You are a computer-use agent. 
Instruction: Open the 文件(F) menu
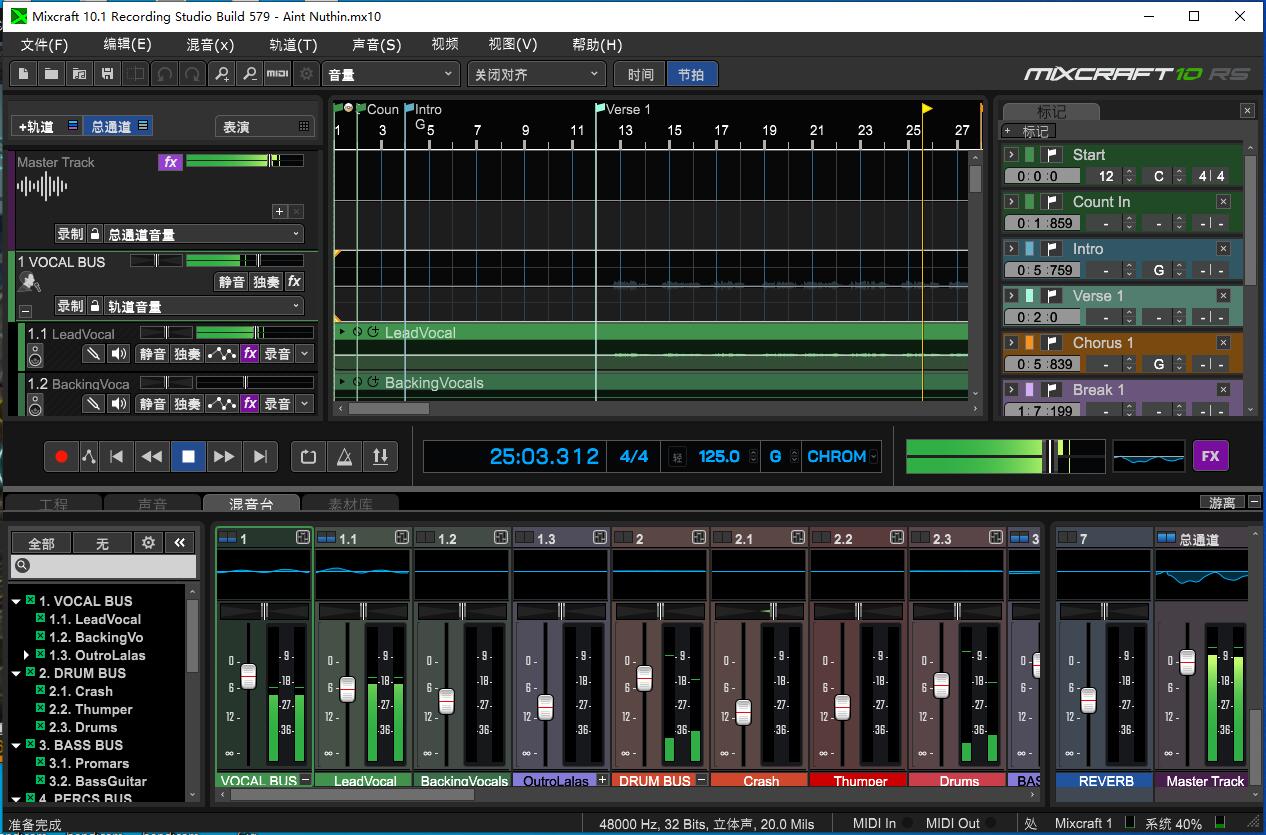[44, 45]
